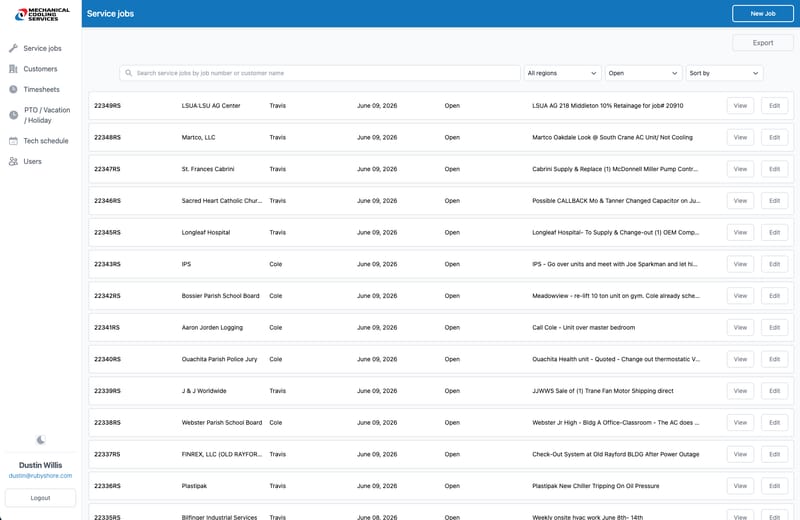
Task: Click the Logout button
Action: 40,498
